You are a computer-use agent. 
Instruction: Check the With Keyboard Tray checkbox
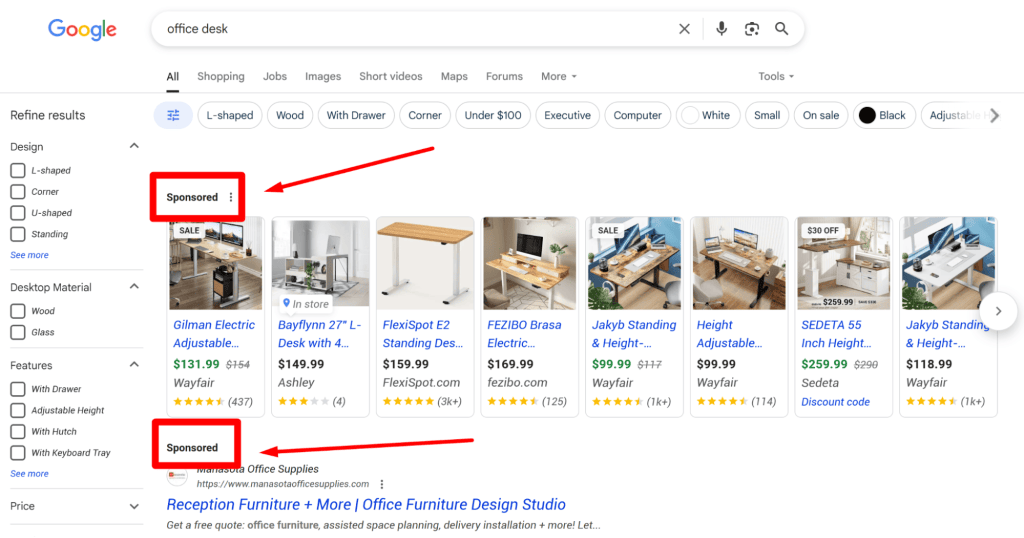(18, 453)
